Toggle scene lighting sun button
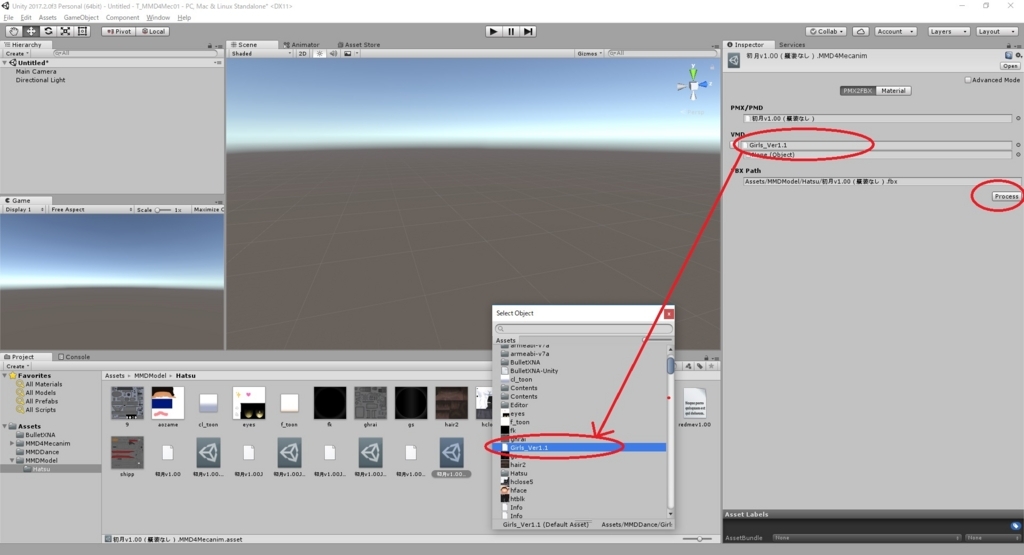The width and height of the screenshot is (1024, 555). pos(319,54)
